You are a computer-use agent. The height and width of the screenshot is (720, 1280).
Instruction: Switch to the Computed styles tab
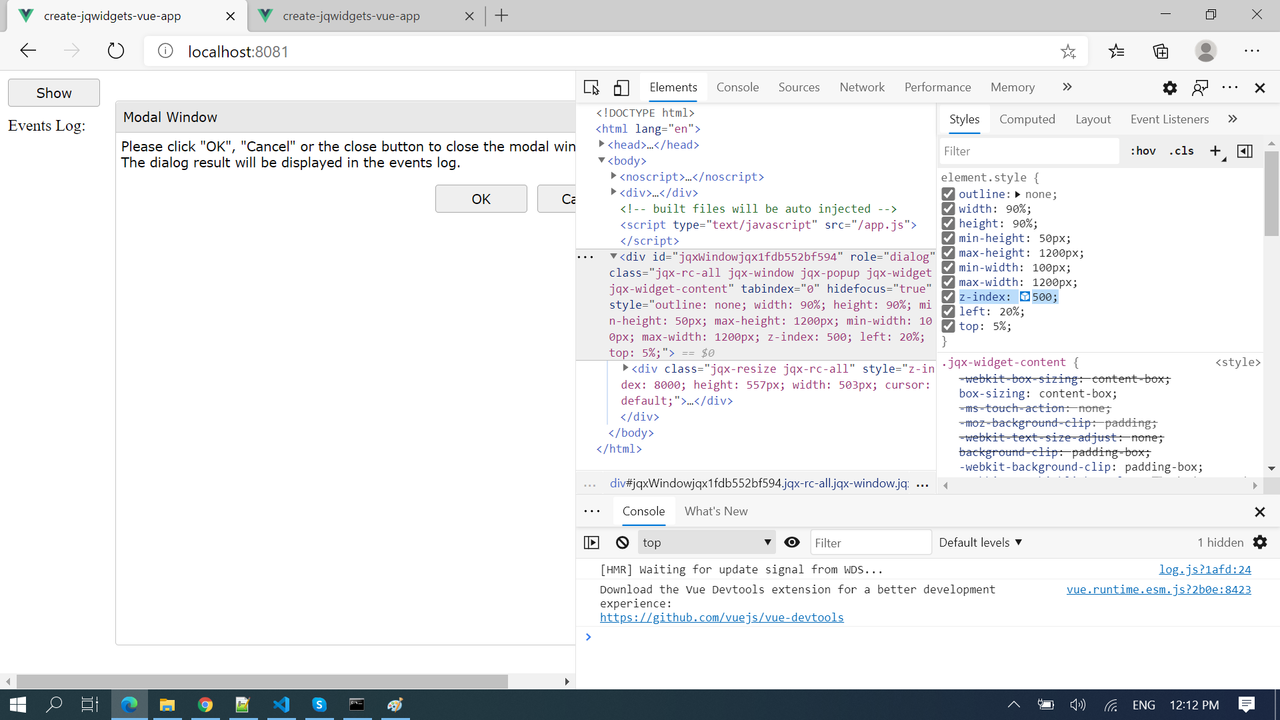1027,119
